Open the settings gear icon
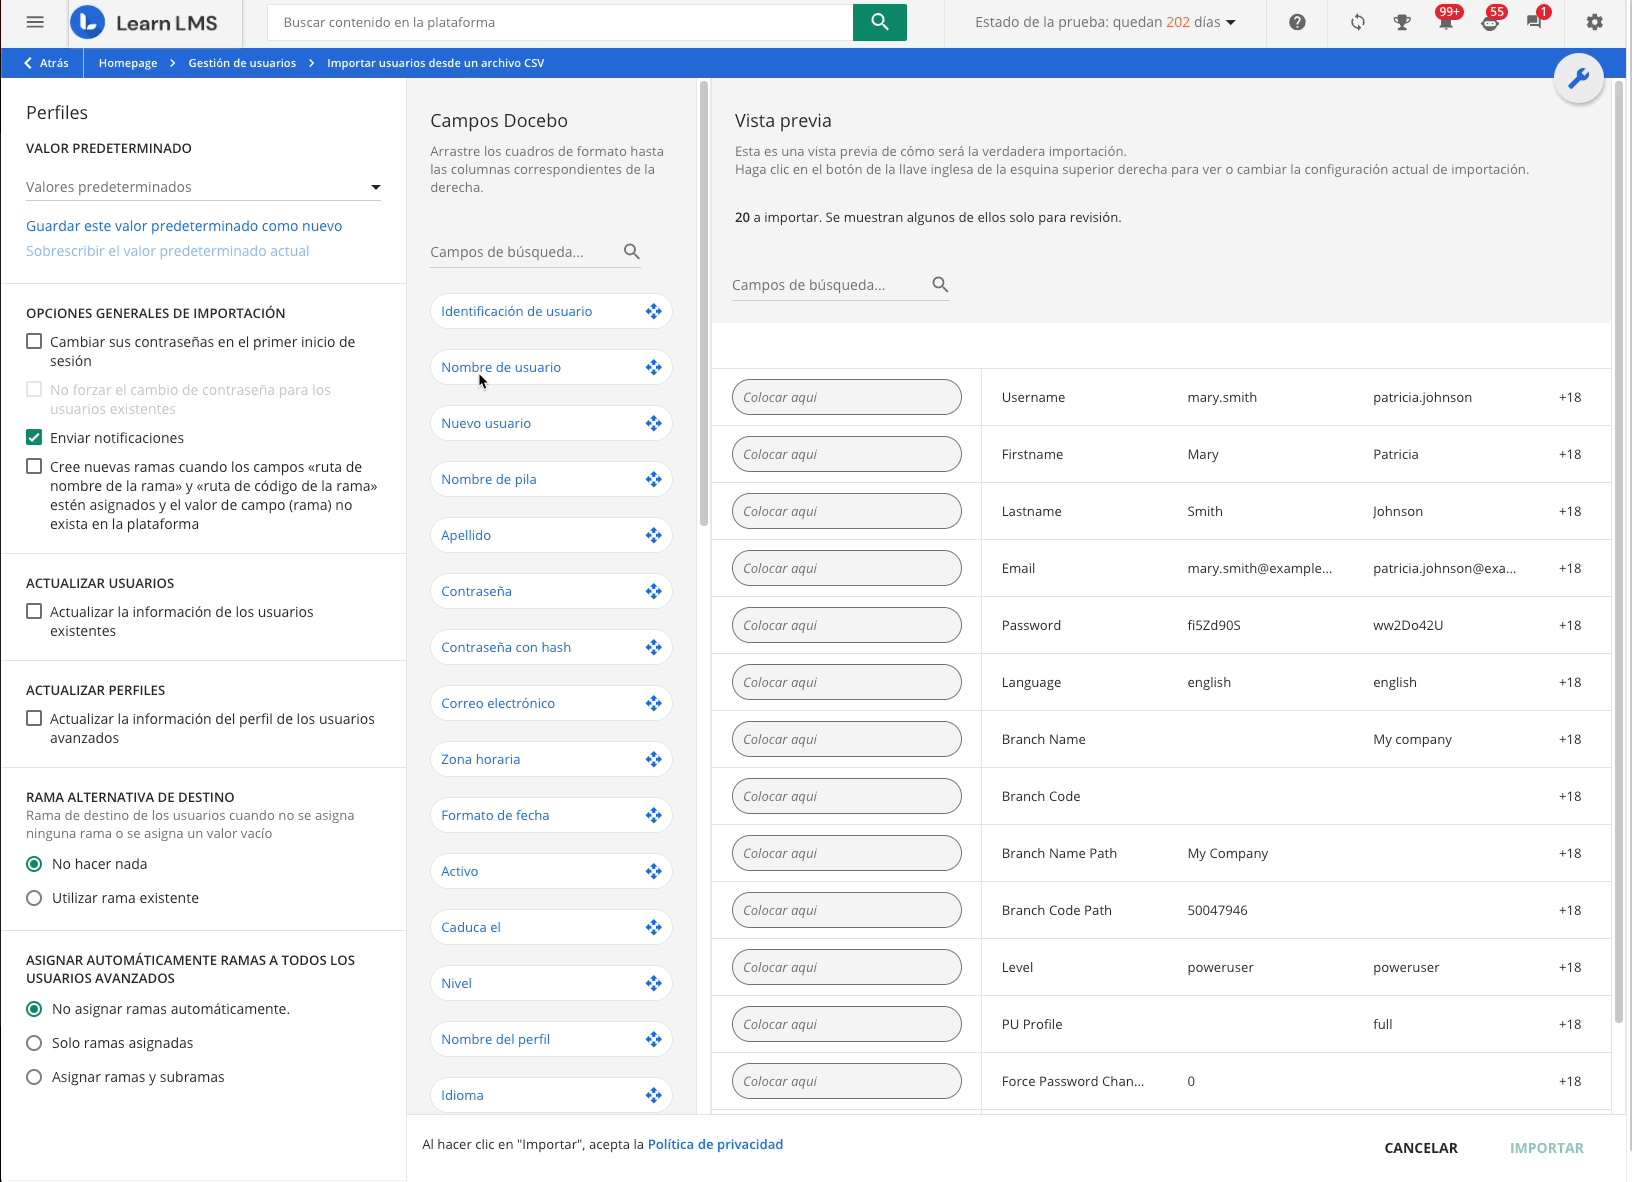This screenshot has width=1632, height=1182. click(x=1595, y=22)
